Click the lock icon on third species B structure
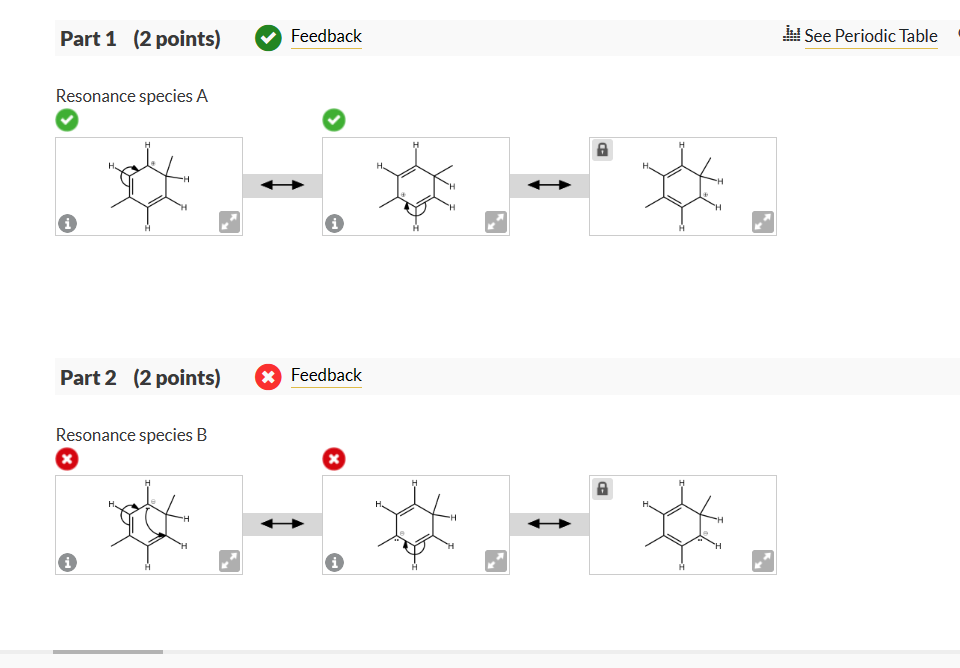 point(602,489)
